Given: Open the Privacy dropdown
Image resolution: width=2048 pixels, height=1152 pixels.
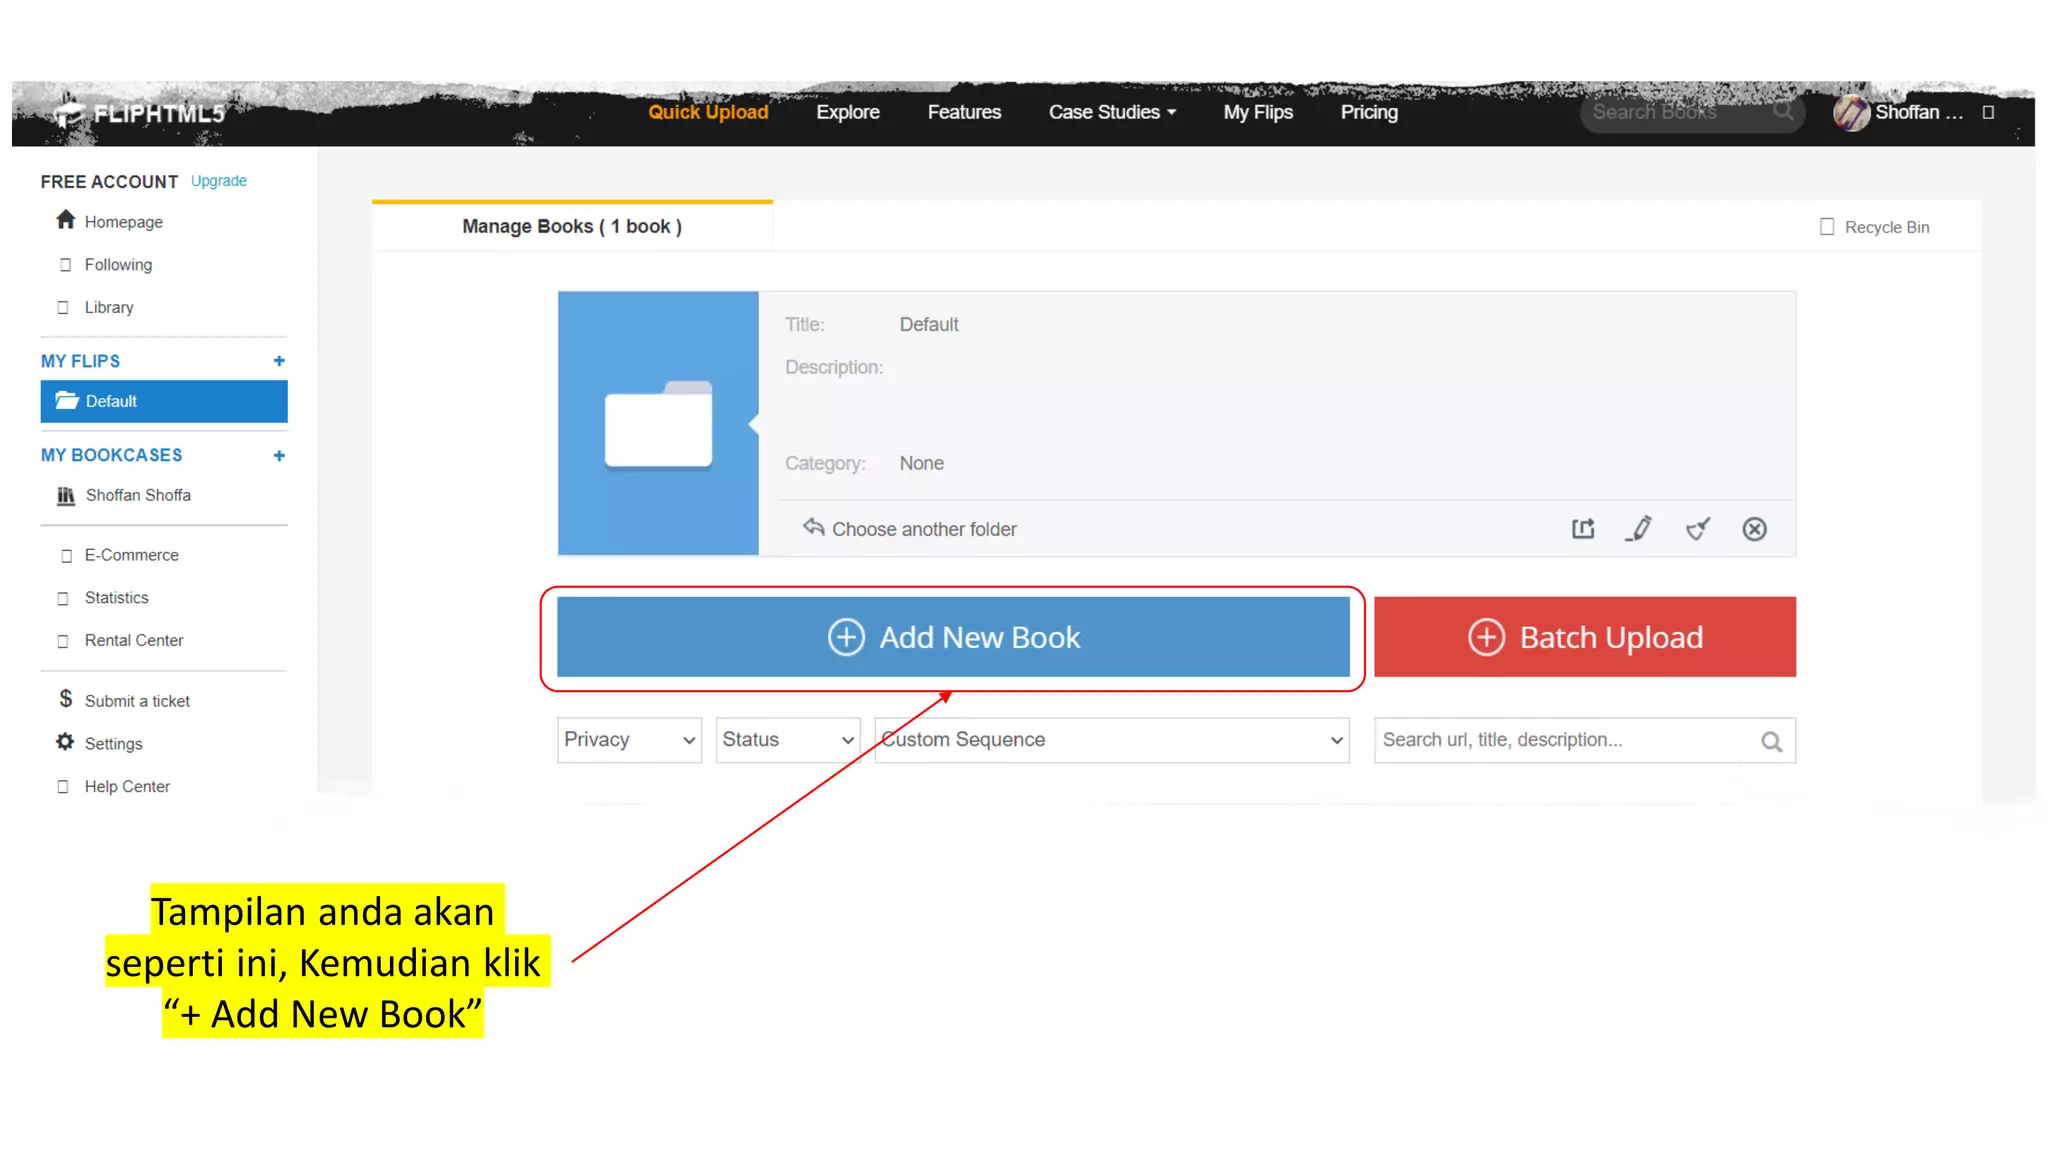Looking at the screenshot, I should coord(629,740).
